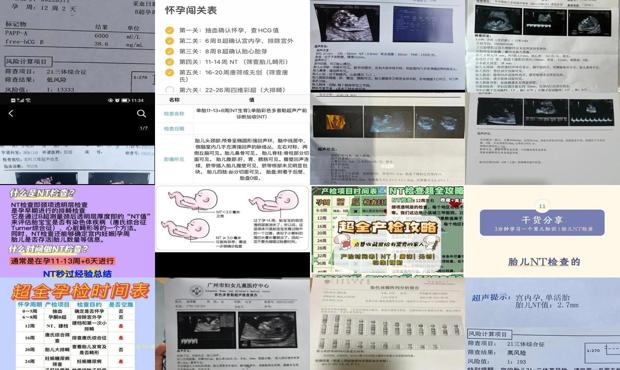Toggle the 第一关 抽血确认怀孕 checkmark
The height and width of the screenshot is (370, 620).
coord(169,30)
